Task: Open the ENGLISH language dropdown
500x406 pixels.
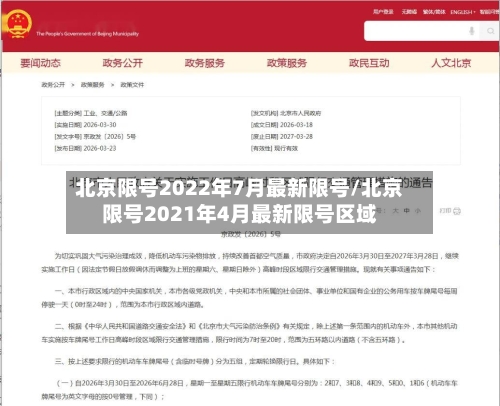Action: coord(463,12)
